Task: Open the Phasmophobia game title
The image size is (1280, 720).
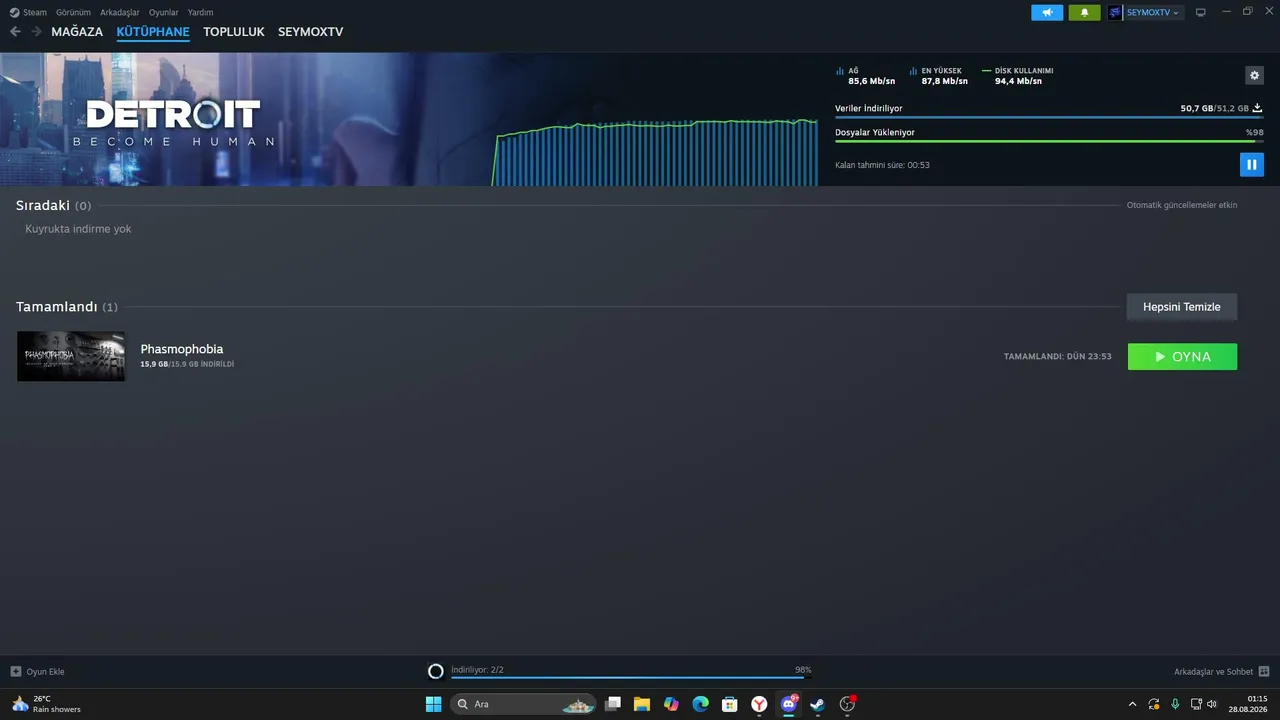Action: [182, 349]
